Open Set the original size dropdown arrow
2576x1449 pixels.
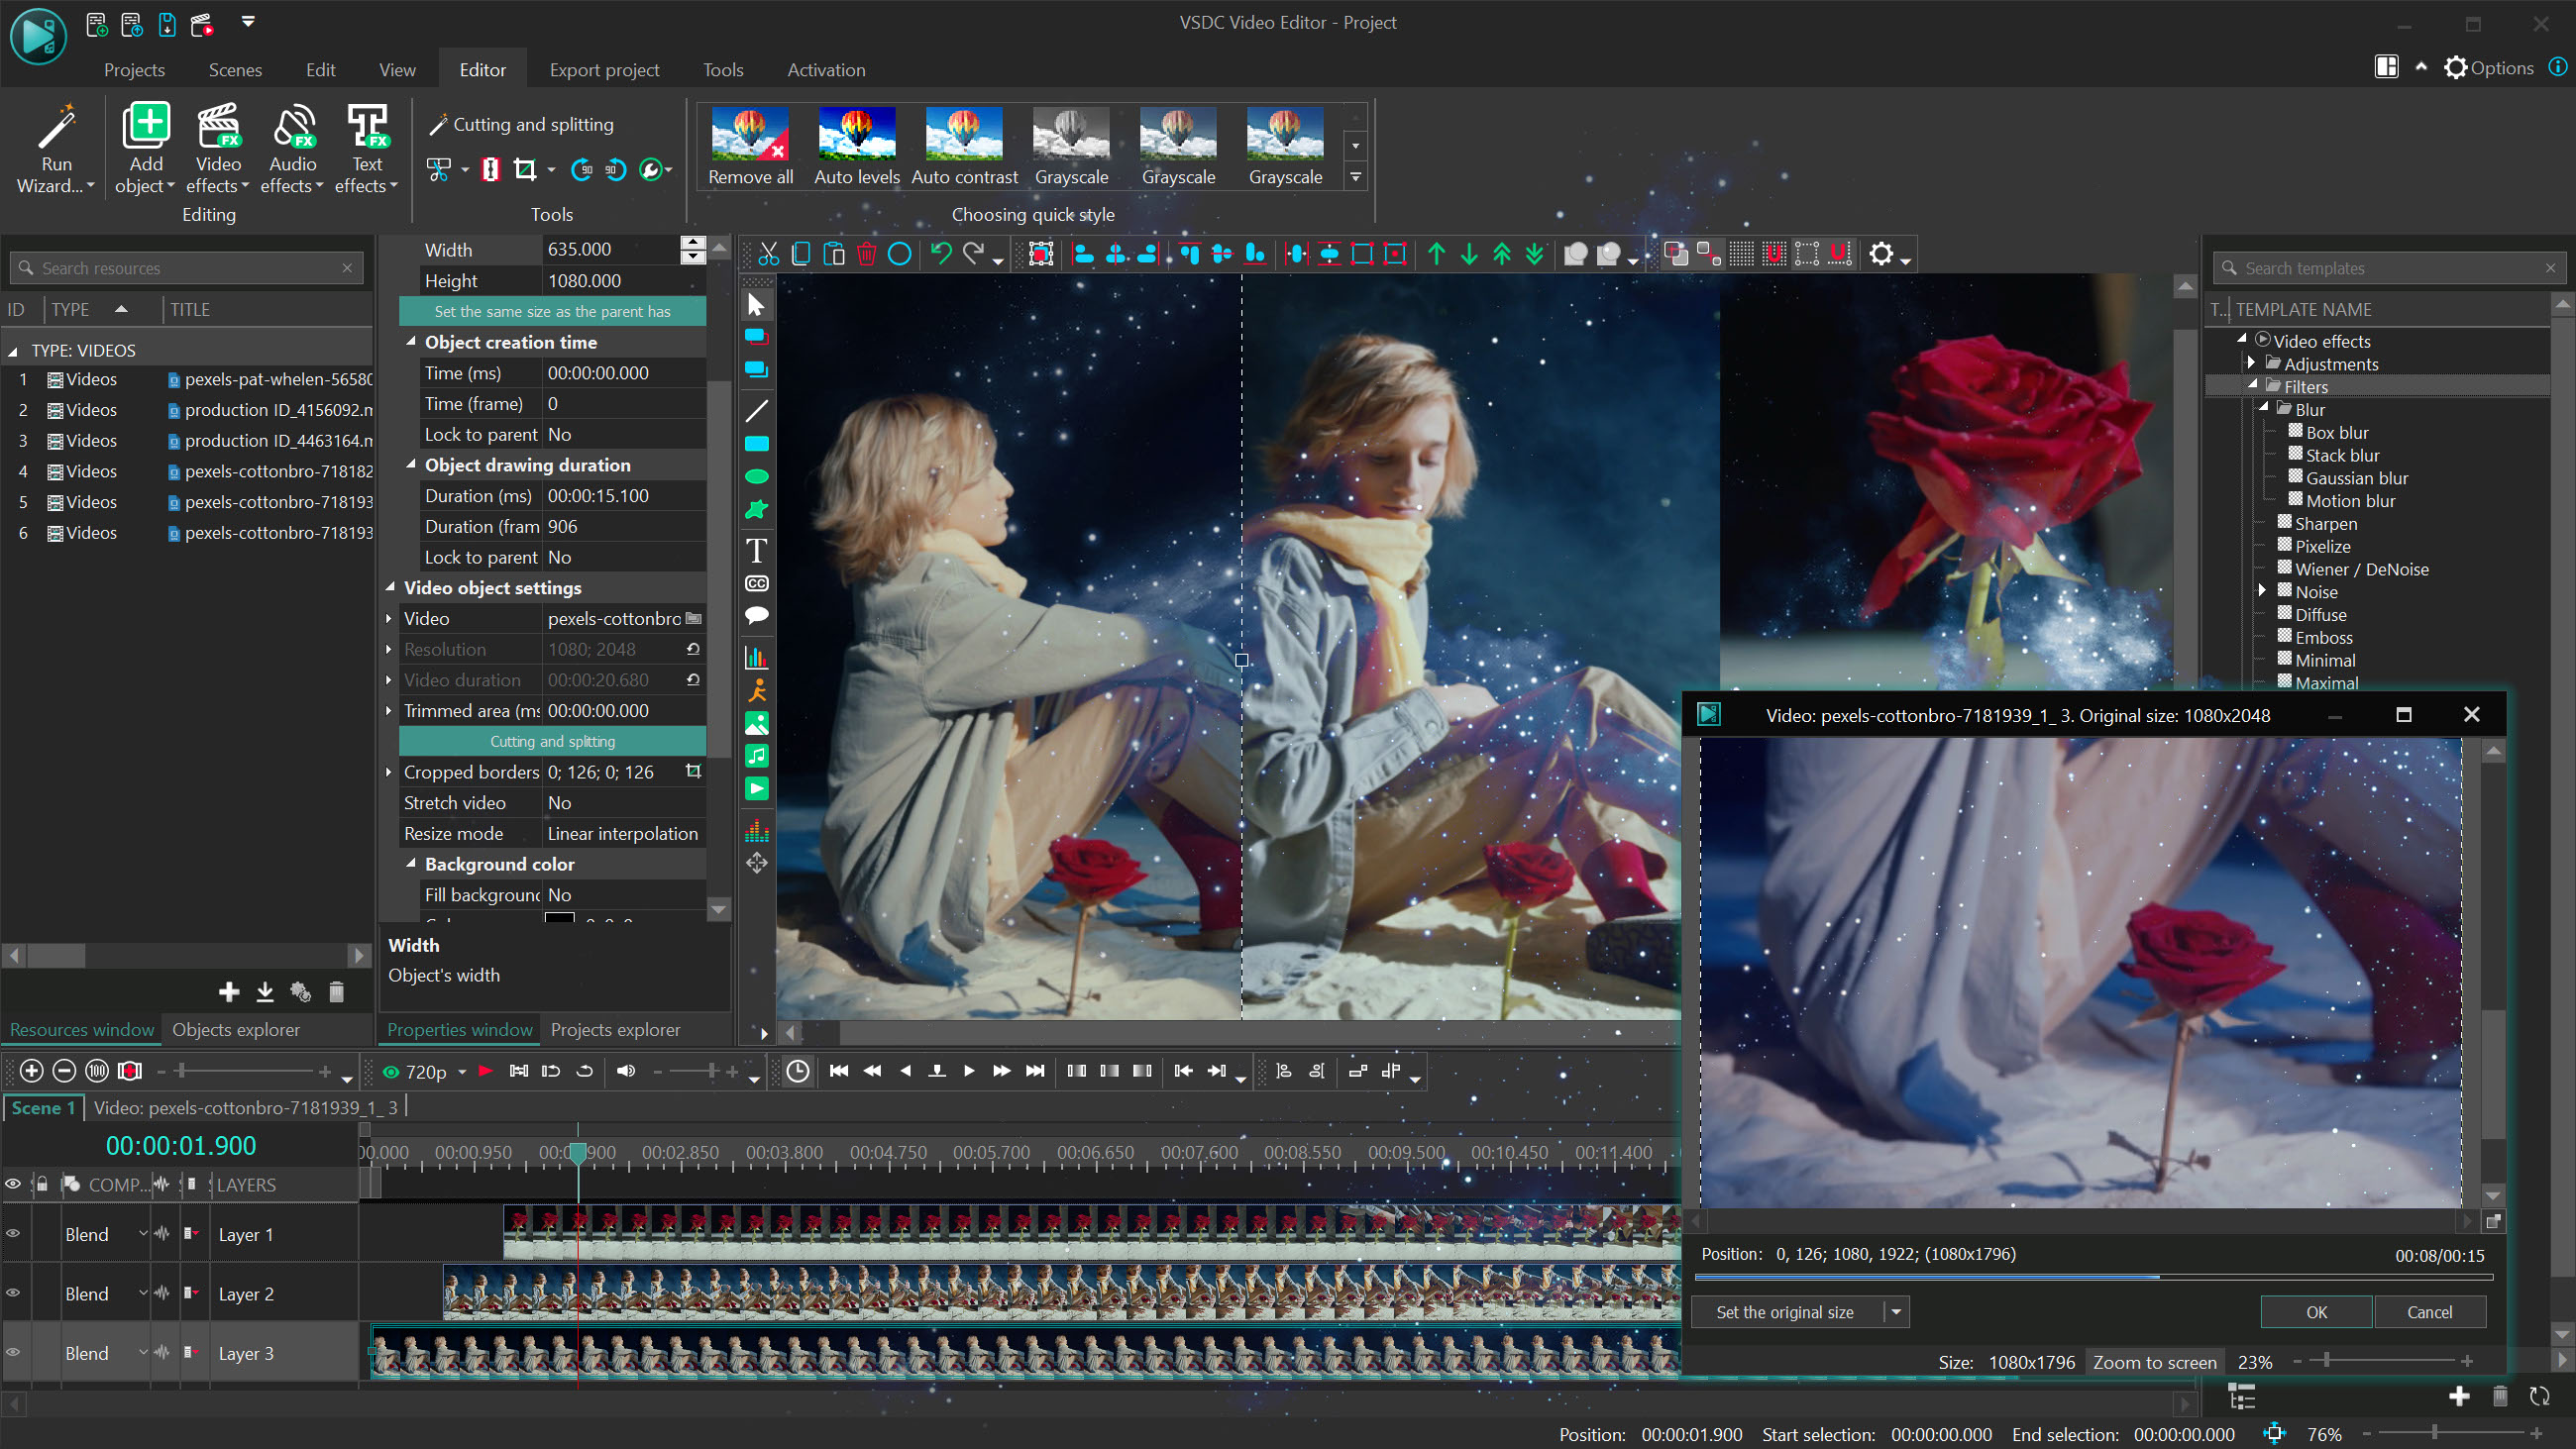[1896, 1312]
